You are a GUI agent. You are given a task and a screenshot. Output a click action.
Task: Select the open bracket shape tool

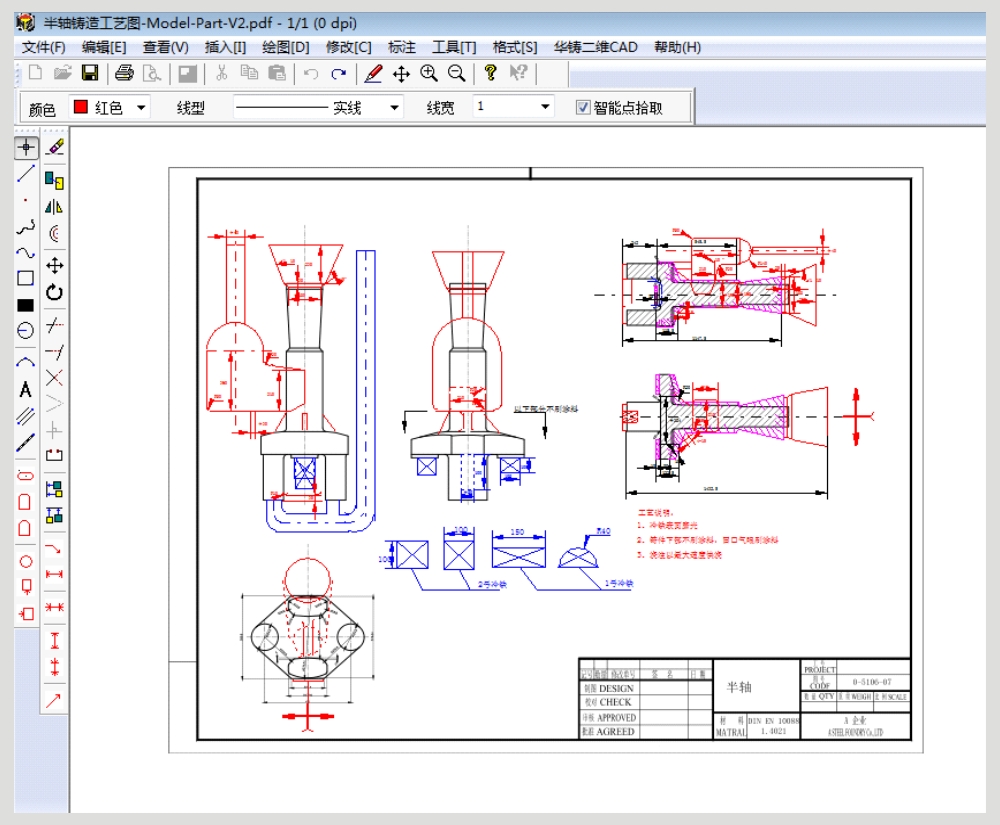54,455
